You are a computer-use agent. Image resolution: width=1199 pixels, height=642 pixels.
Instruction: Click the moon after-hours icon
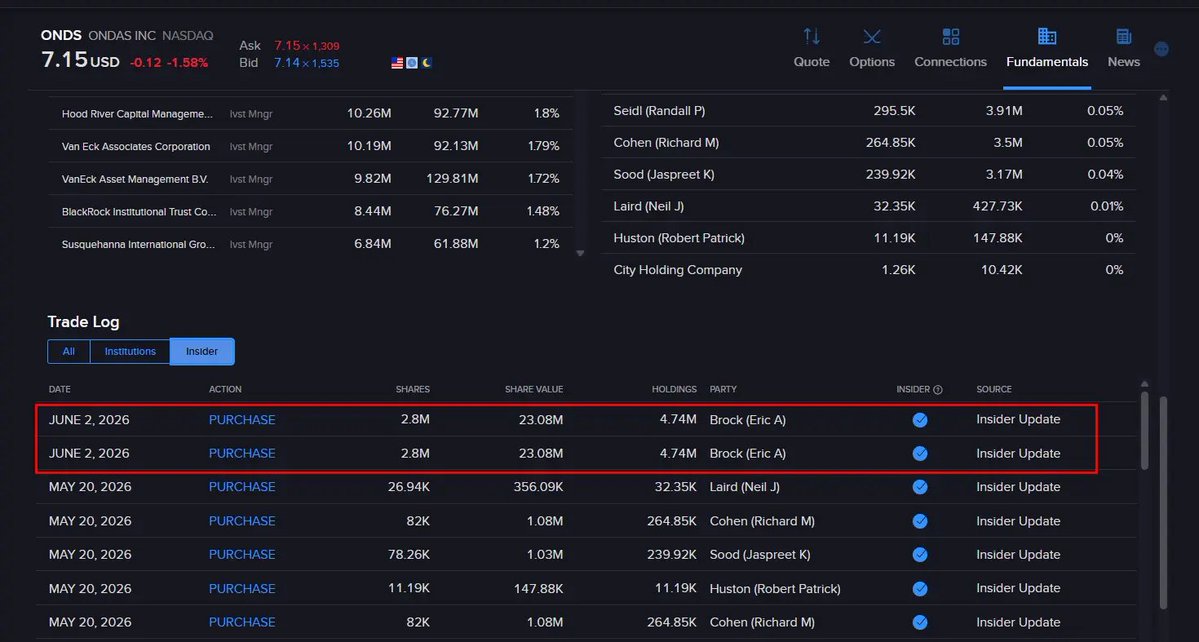click(426, 63)
